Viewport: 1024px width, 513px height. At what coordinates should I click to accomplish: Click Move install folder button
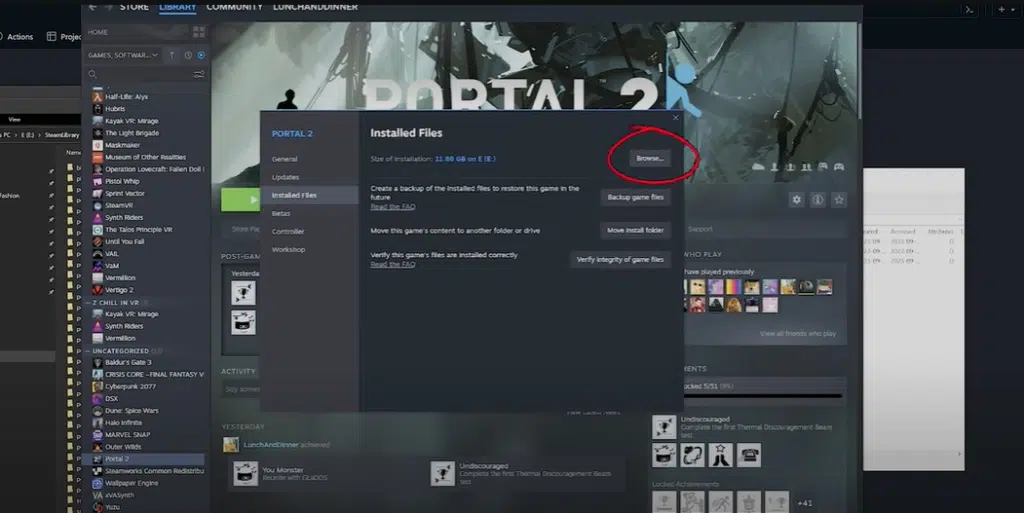tap(635, 230)
